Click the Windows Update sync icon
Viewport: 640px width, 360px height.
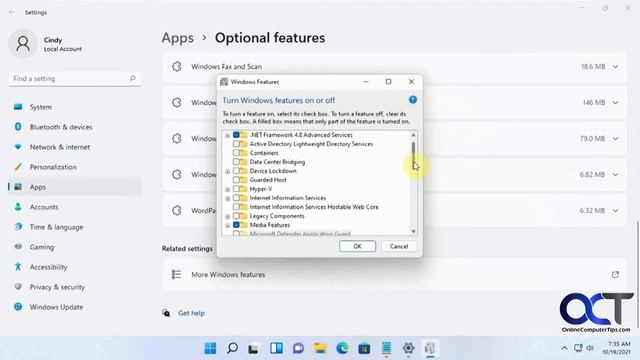(x=18, y=307)
